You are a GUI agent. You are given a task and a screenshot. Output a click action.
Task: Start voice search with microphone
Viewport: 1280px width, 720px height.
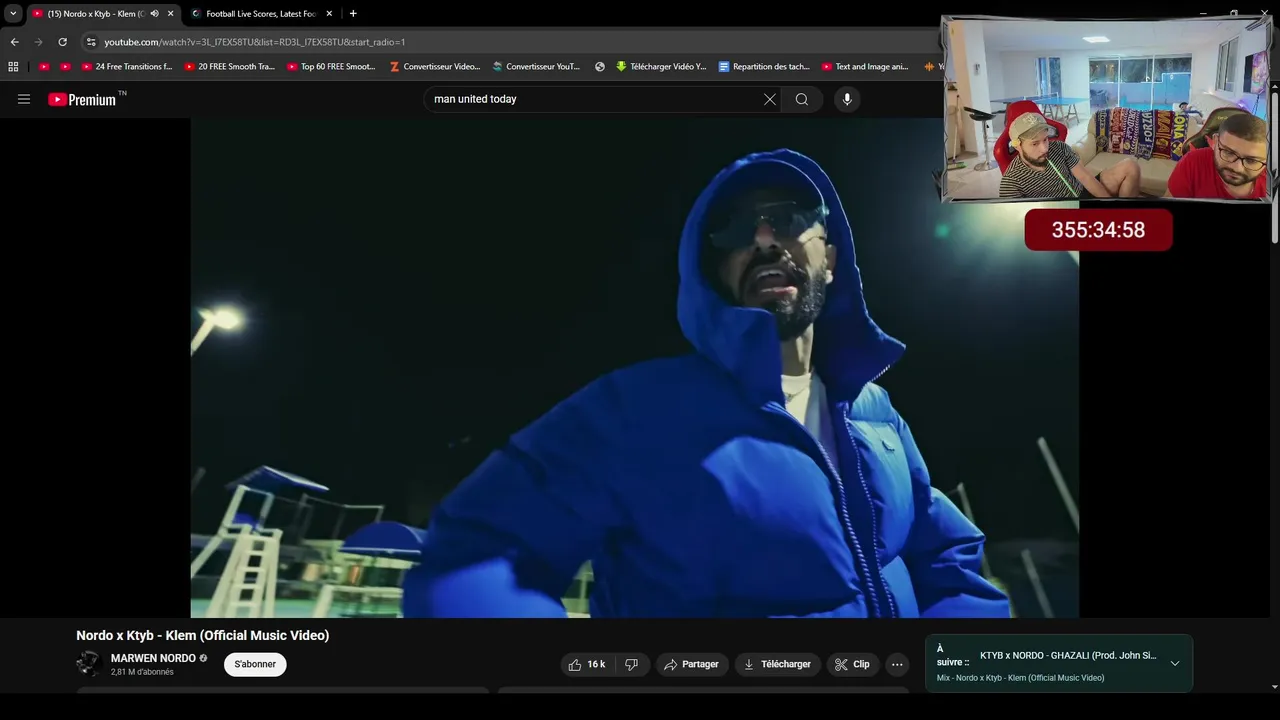pyautogui.click(x=847, y=99)
